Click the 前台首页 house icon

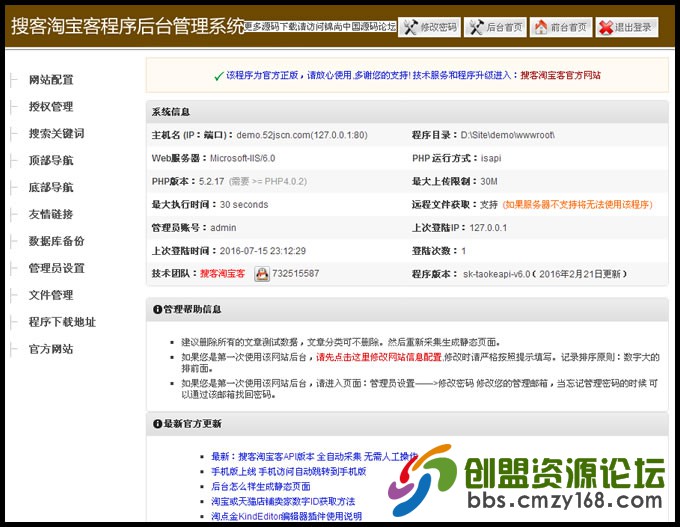541,27
